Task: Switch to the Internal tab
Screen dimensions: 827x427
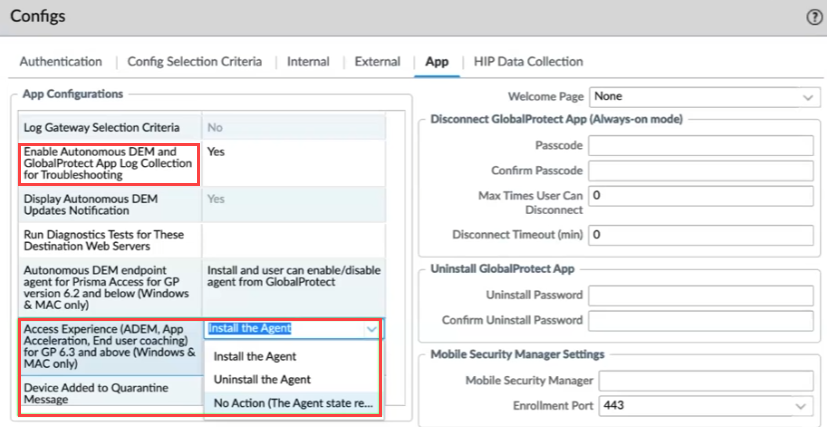Action: click(308, 62)
